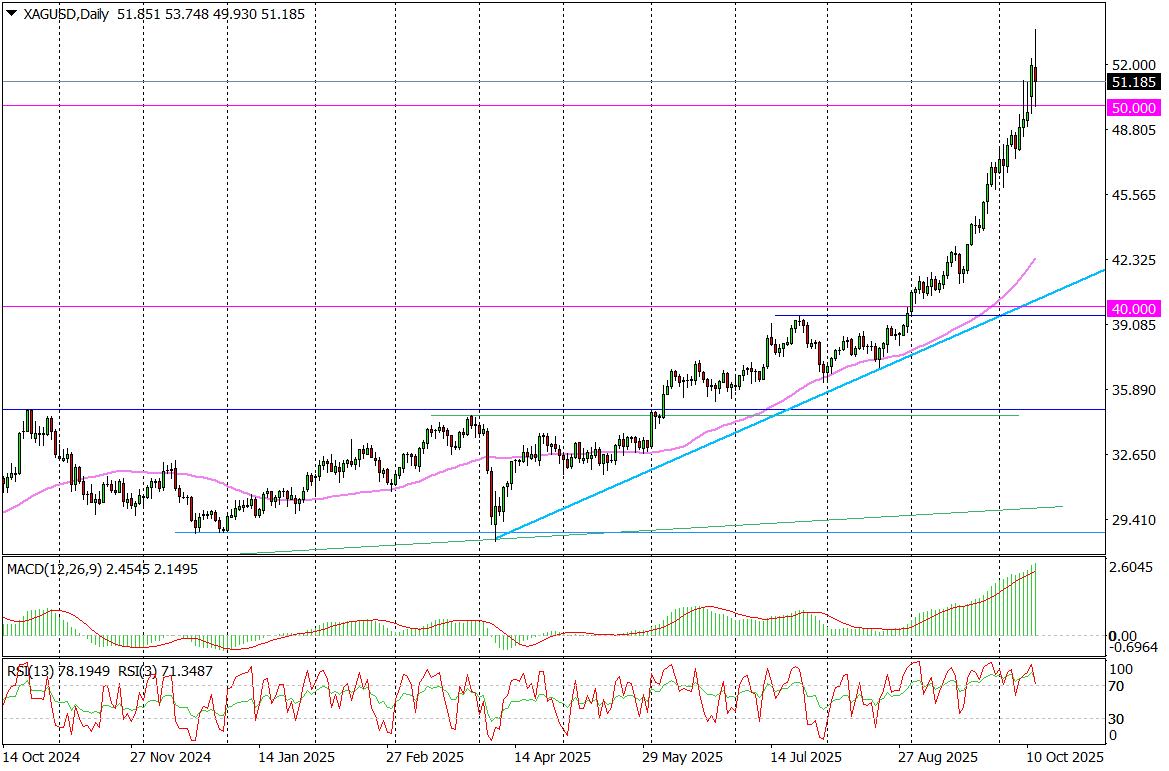Click the 29.410 price axis label
This screenshot has height=771, width=1169.
click(x=1132, y=520)
